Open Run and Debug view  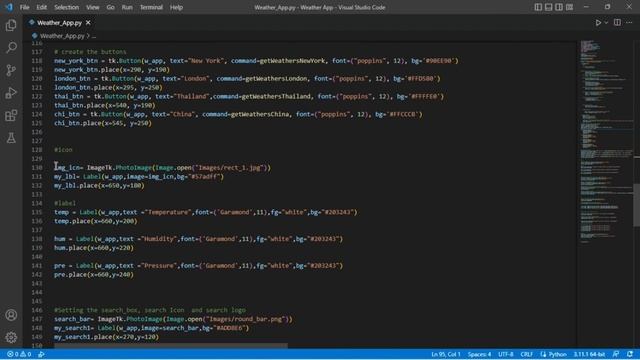(x=11, y=93)
